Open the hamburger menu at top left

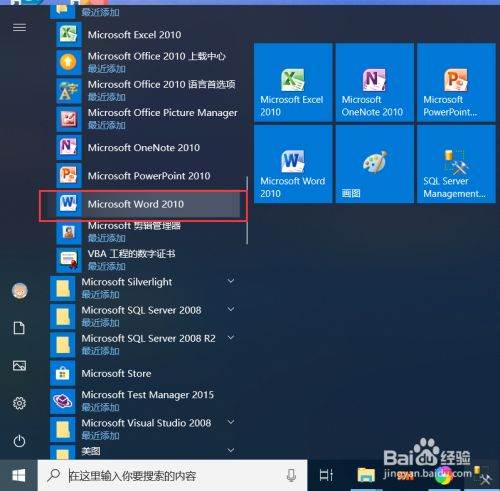pyautogui.click(x=19, y=27)
